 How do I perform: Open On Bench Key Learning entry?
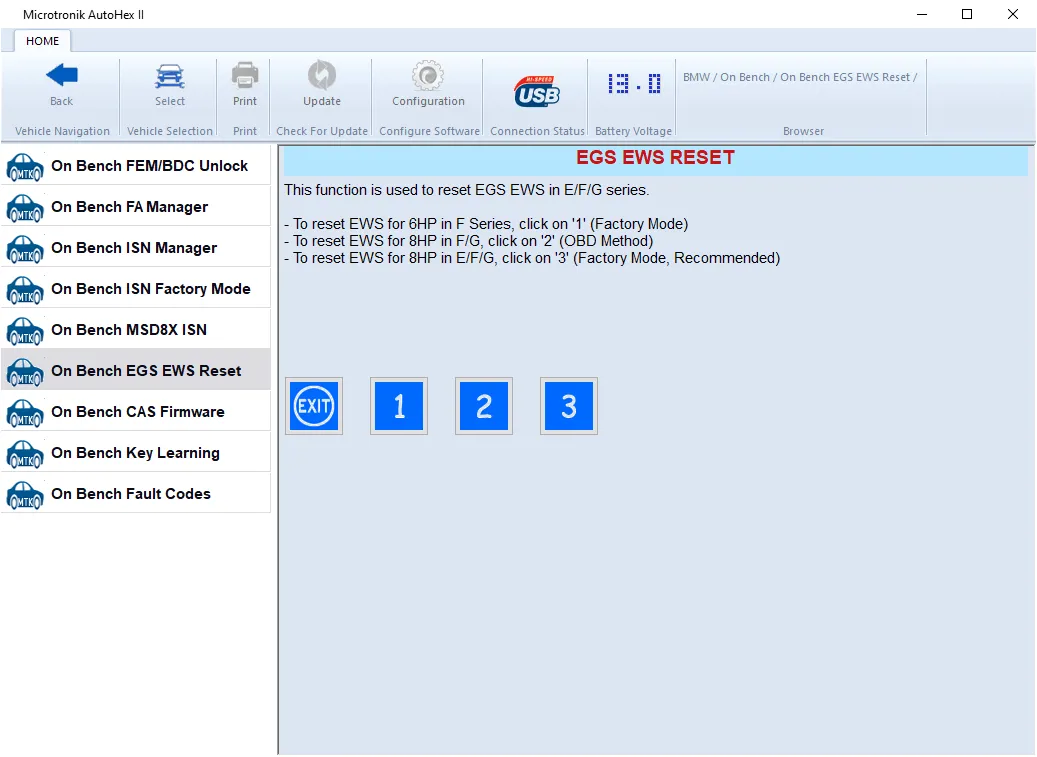point(136,452)
